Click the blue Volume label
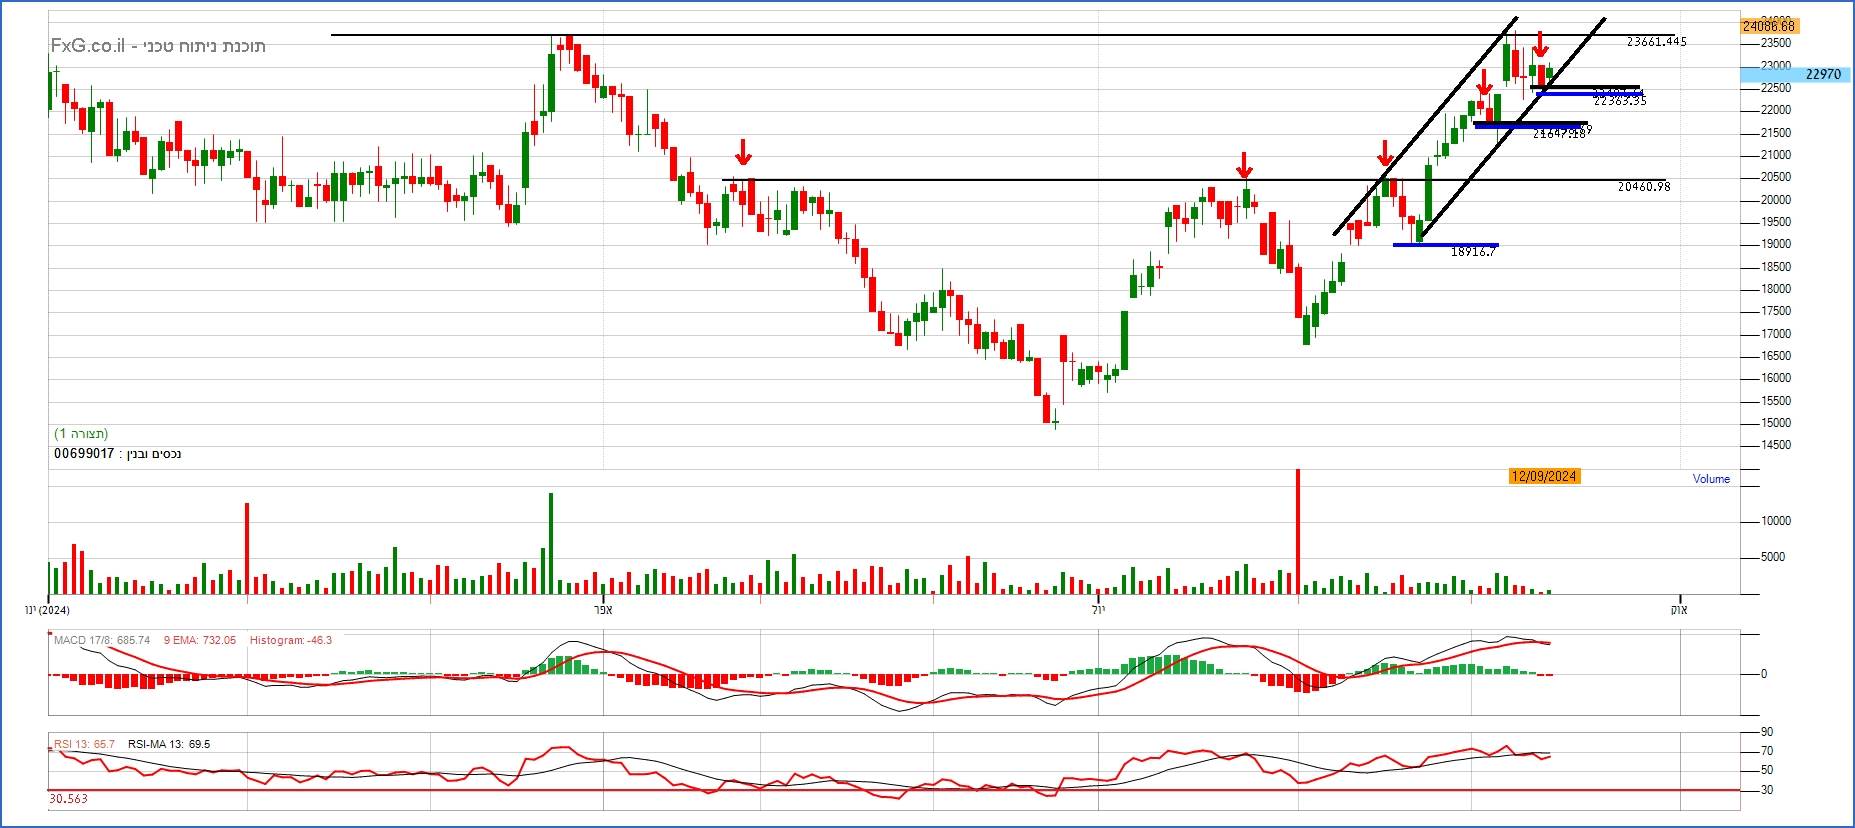 [1711, 479]
